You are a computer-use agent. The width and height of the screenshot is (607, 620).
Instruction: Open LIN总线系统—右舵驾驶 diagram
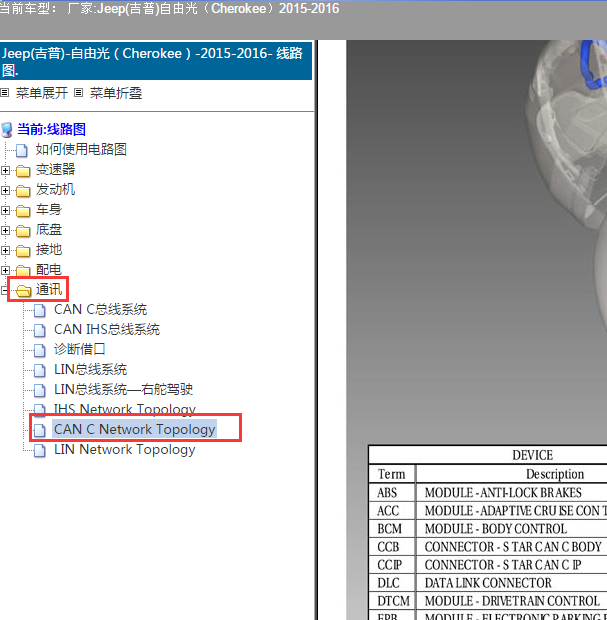coord(123,389)
